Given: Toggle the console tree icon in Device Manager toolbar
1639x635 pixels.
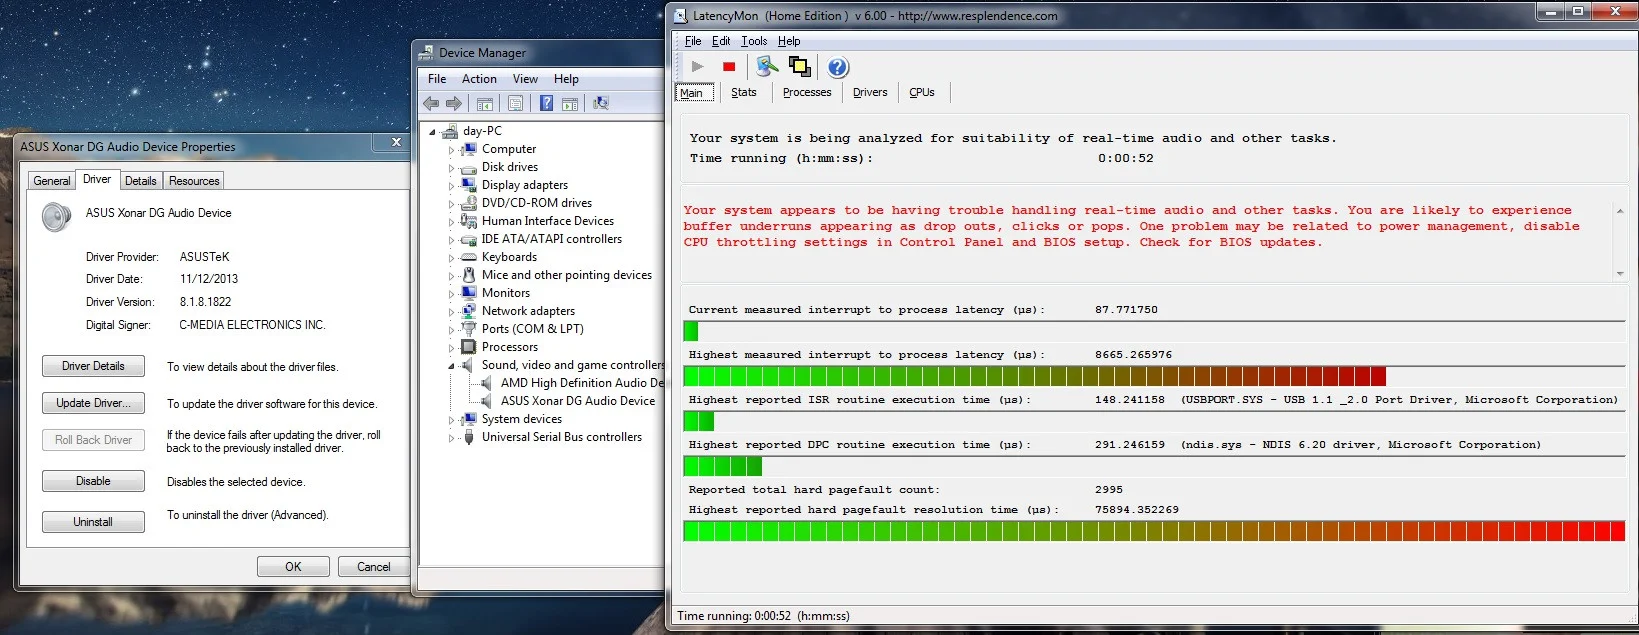Looking at the screenshot, I should point(485,103).
